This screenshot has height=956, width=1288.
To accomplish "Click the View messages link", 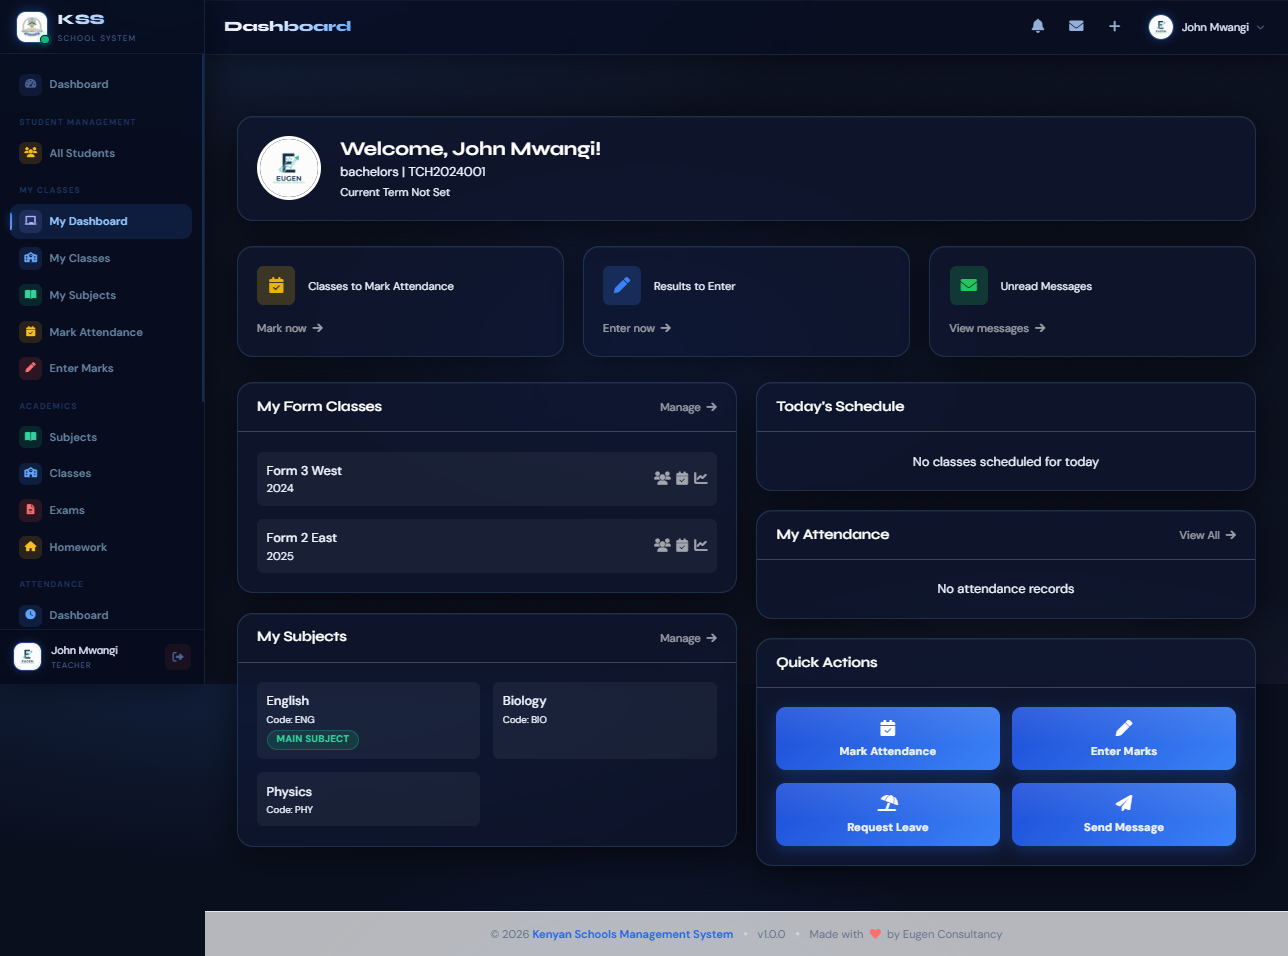I will (x=997, y=328).
